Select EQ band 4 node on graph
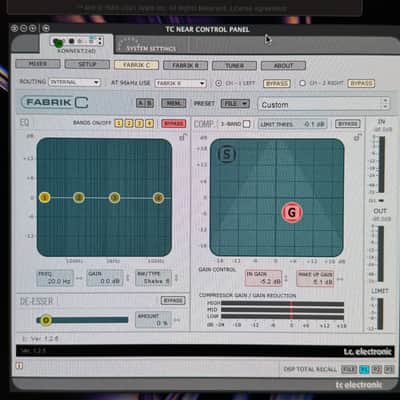The width and height of the screenshot is (400, 400). coord(158,198)
